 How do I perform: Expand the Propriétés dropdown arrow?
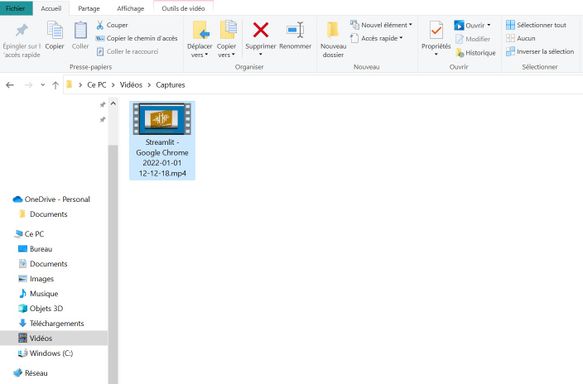[x=436, y=55]
